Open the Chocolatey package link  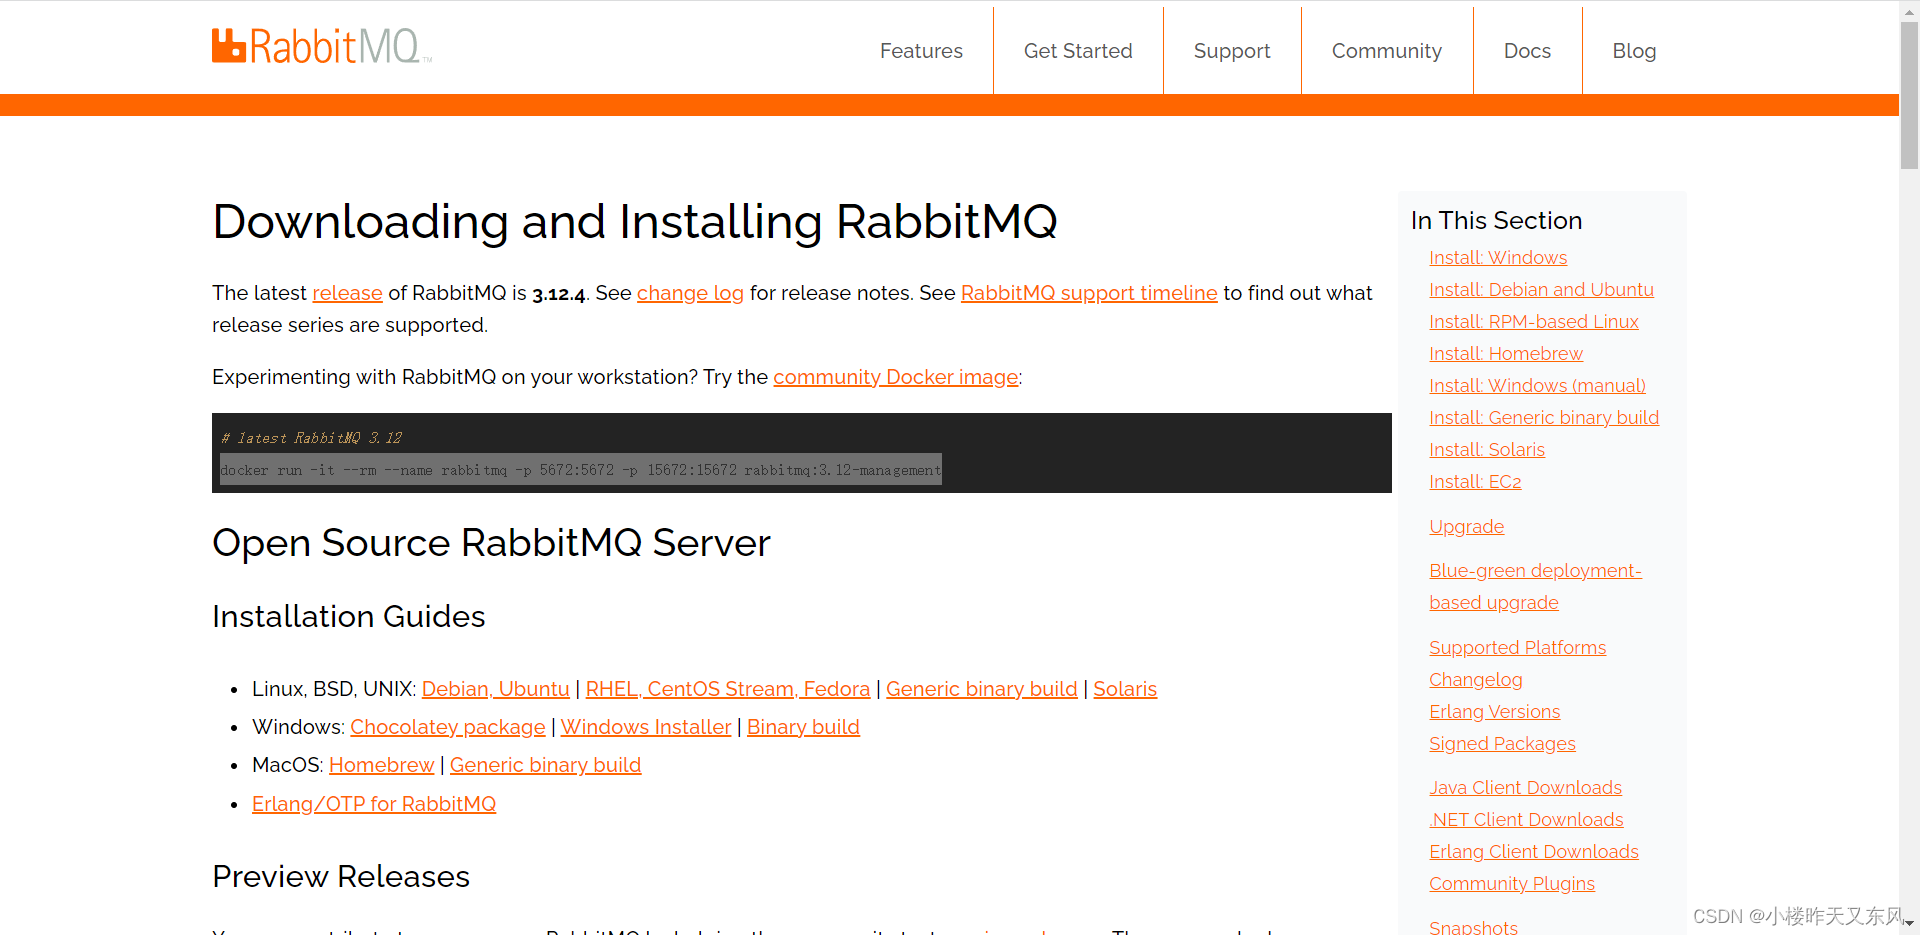click(x=447, y=727)
